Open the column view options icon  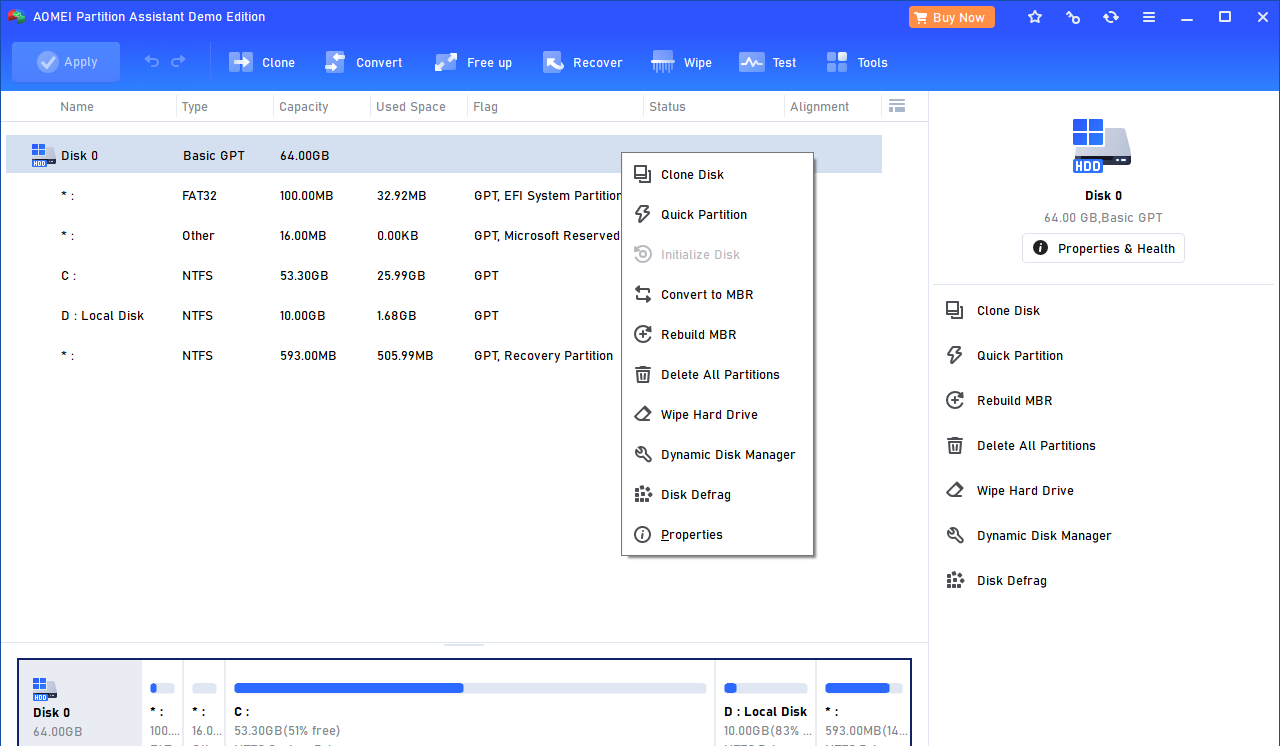coord(896,106)
